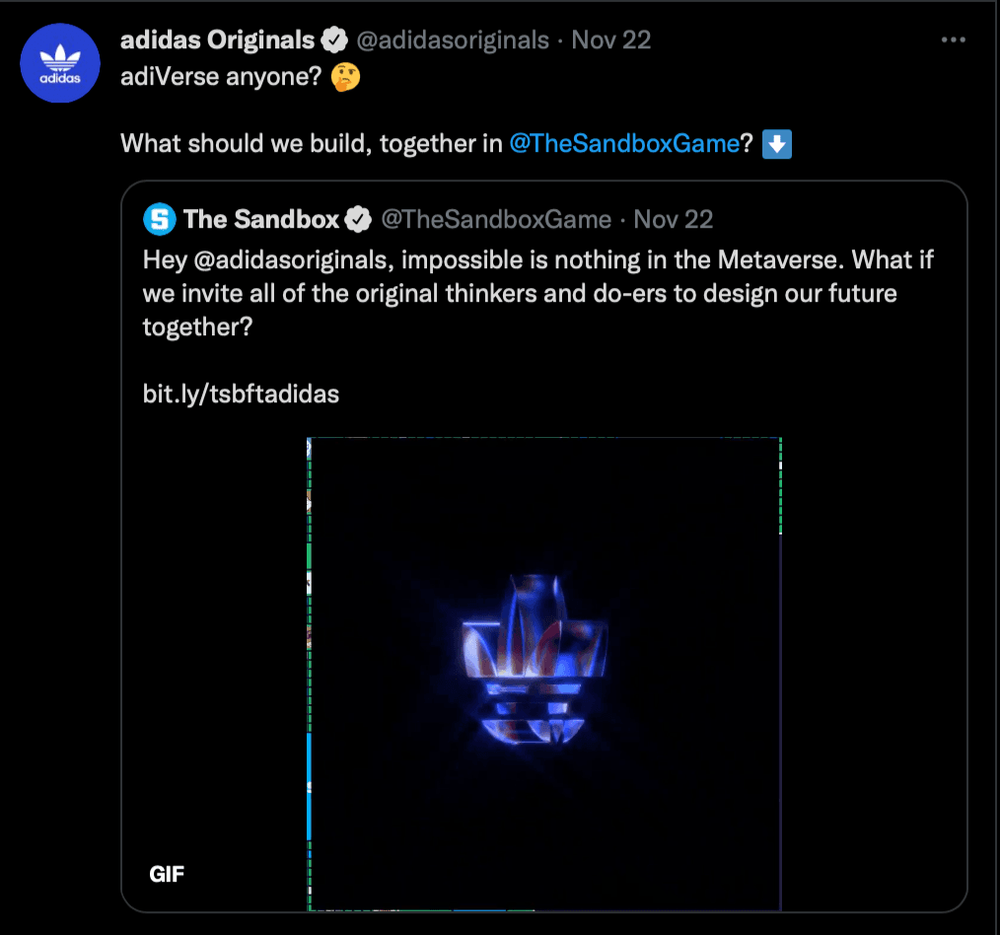Screen dimensions: 1000x935
Task: Click the GIF badge label
Action: tap(167, 874)
